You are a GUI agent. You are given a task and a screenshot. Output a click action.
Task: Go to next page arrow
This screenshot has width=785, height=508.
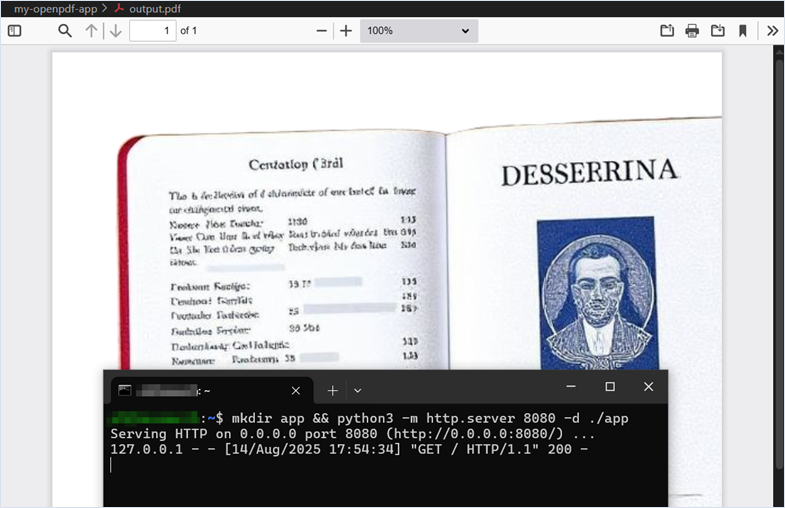(x=115, y=31)
